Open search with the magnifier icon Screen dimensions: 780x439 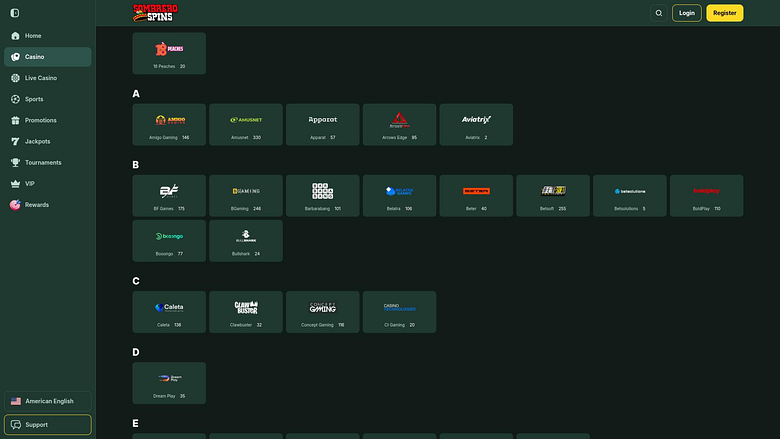(x=659, y=13)
